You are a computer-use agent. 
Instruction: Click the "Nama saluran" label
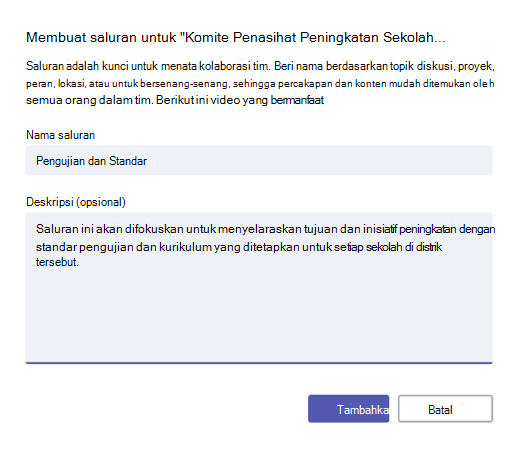click(x=60, y=135)
